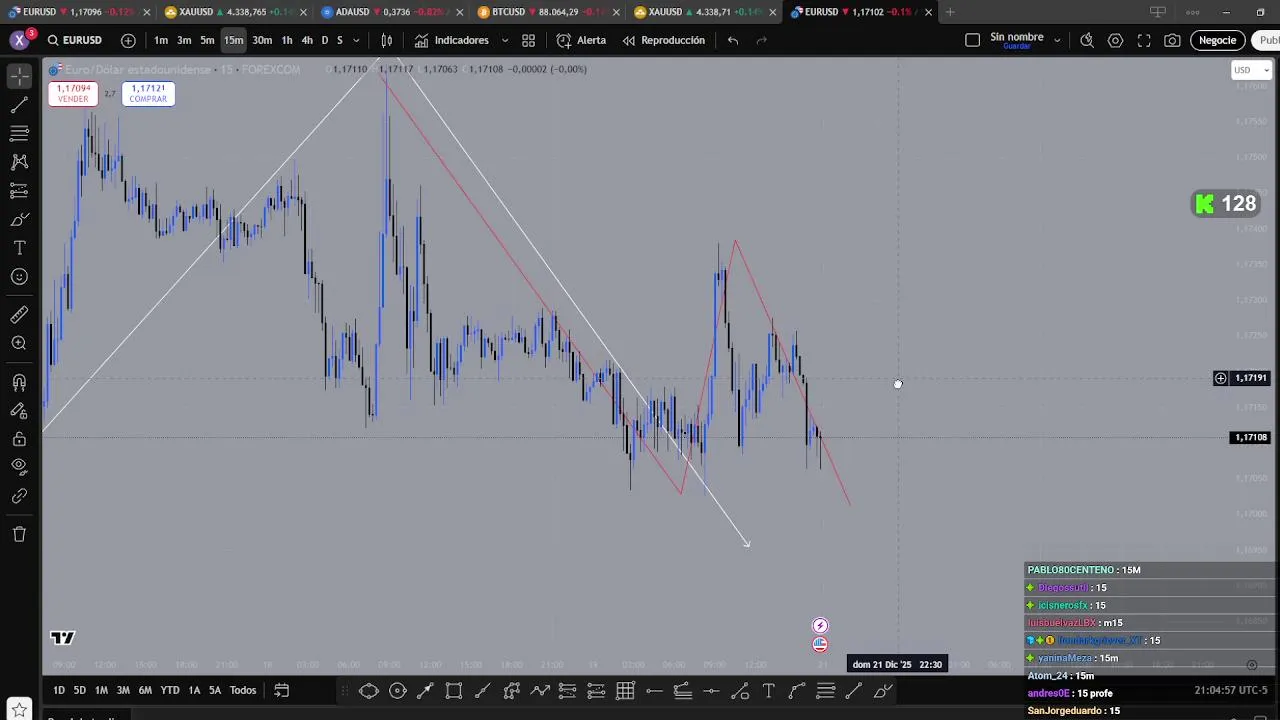The width and height of the screenshot is (1280, 720).
Task: Switch to 30m timeframe
Action: pos(262,40)
